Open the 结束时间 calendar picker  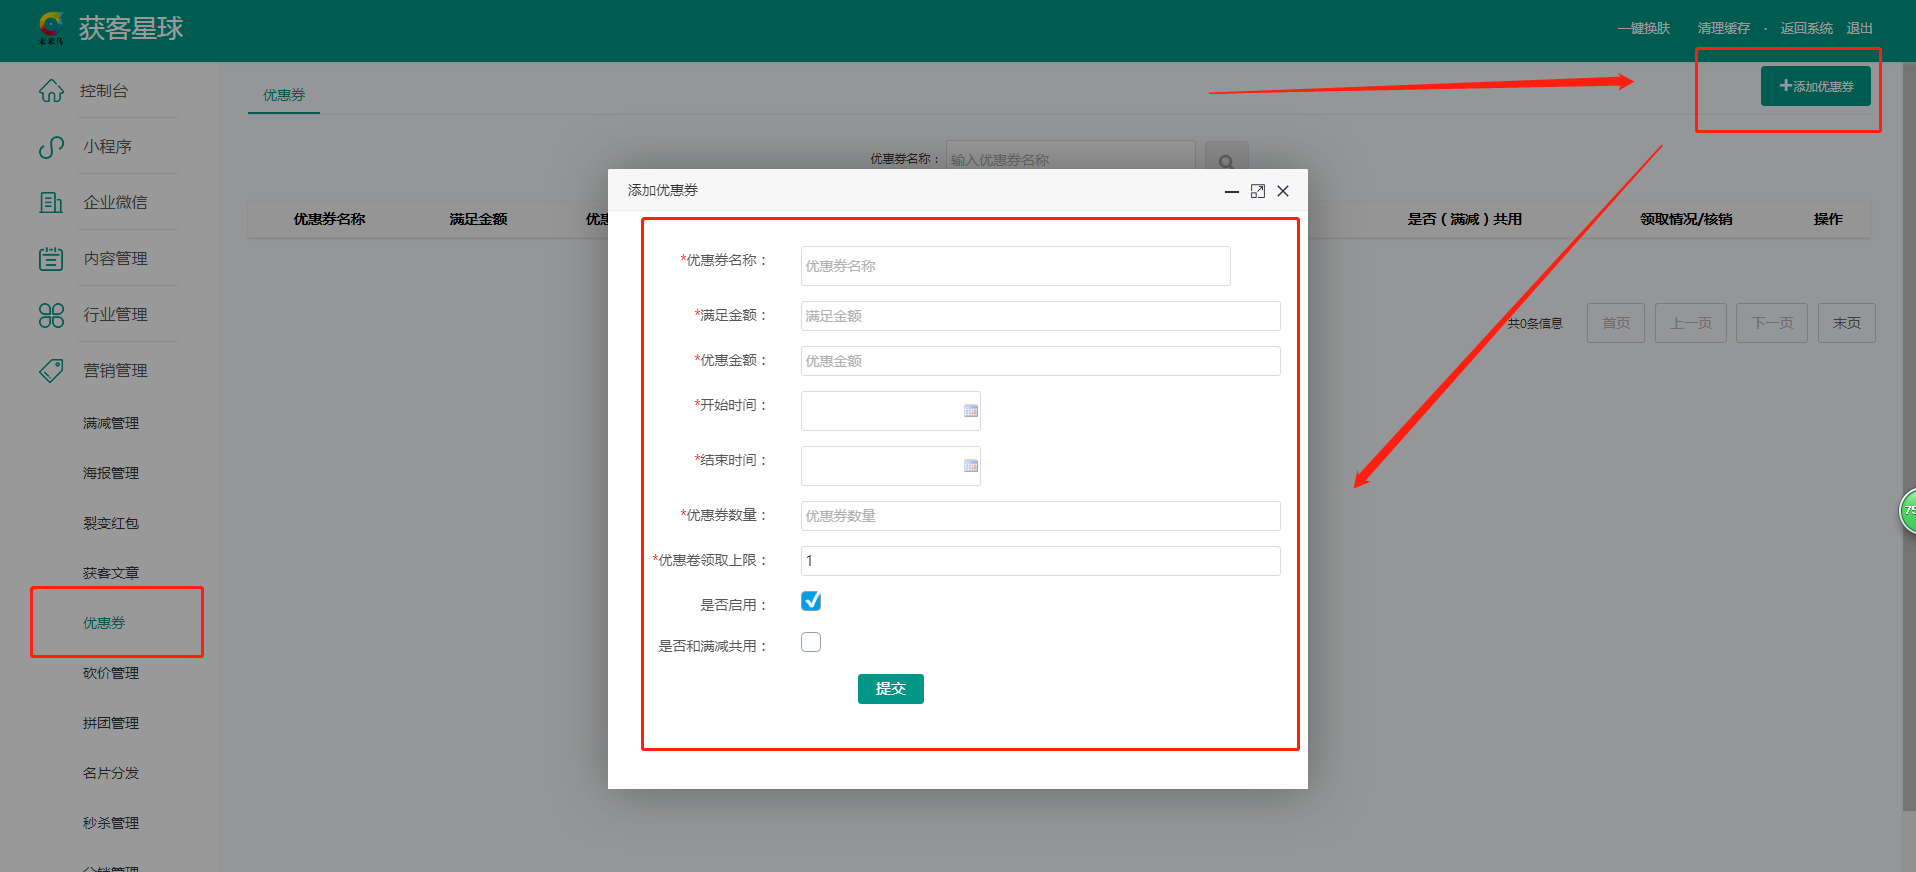[x=970, y=466]
